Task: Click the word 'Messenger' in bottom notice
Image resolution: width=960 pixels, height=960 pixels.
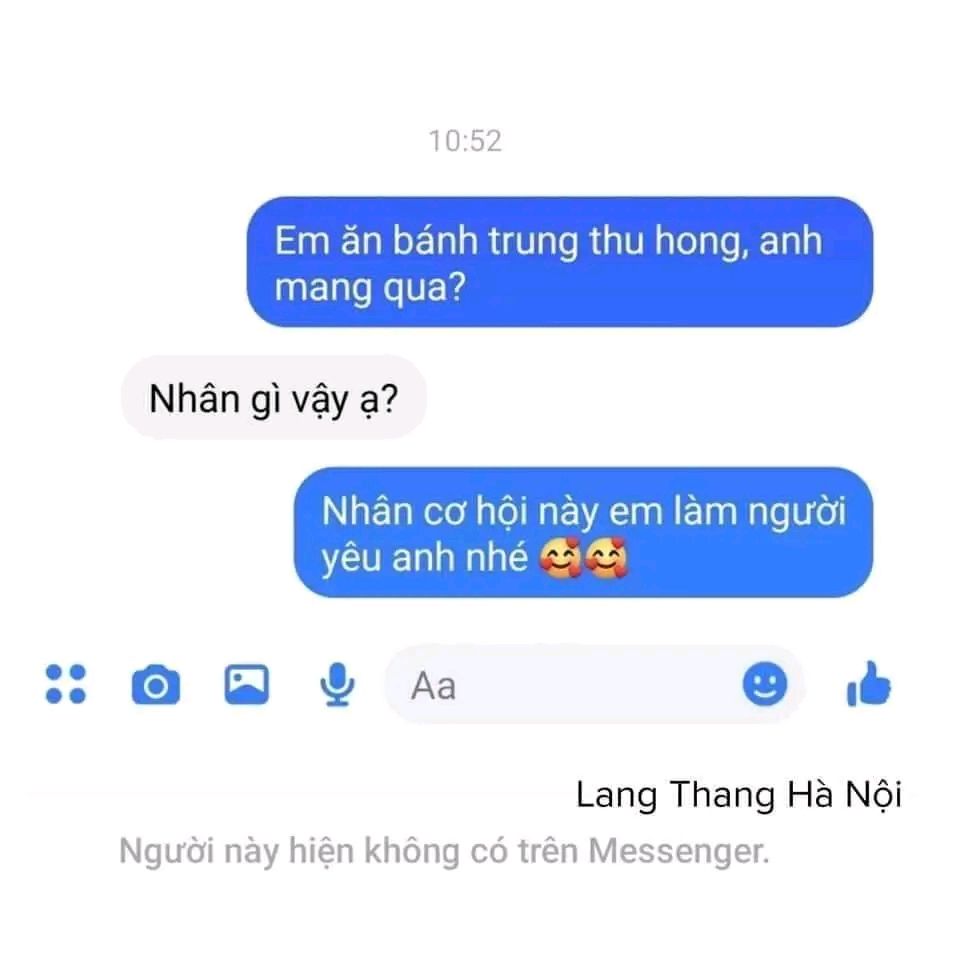Action: click(x=677, y=852)
